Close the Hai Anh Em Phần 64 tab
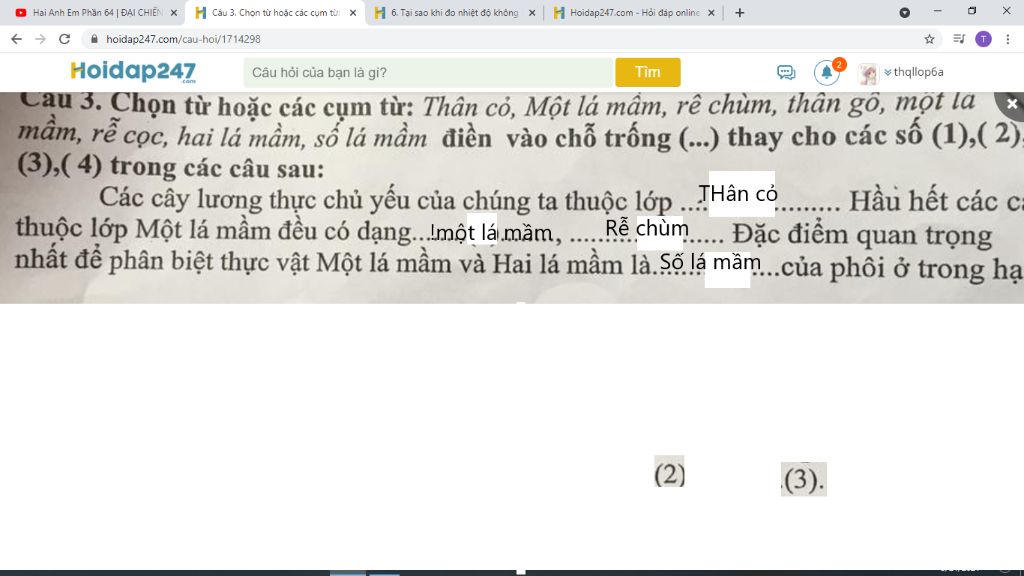This screenshot has height=576, width=1024. [174, 12]
